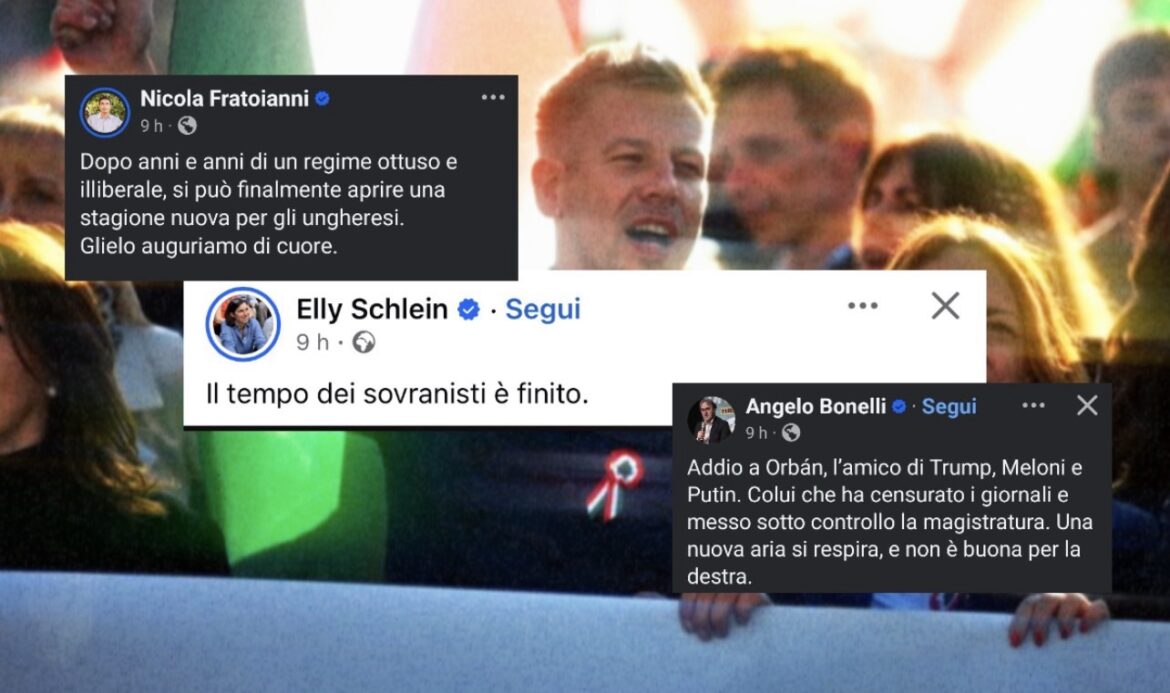The image size is (1170, 693).
Task: Click Nicola Fratoianni's verified badge
Action: click(x=322, y=98)
